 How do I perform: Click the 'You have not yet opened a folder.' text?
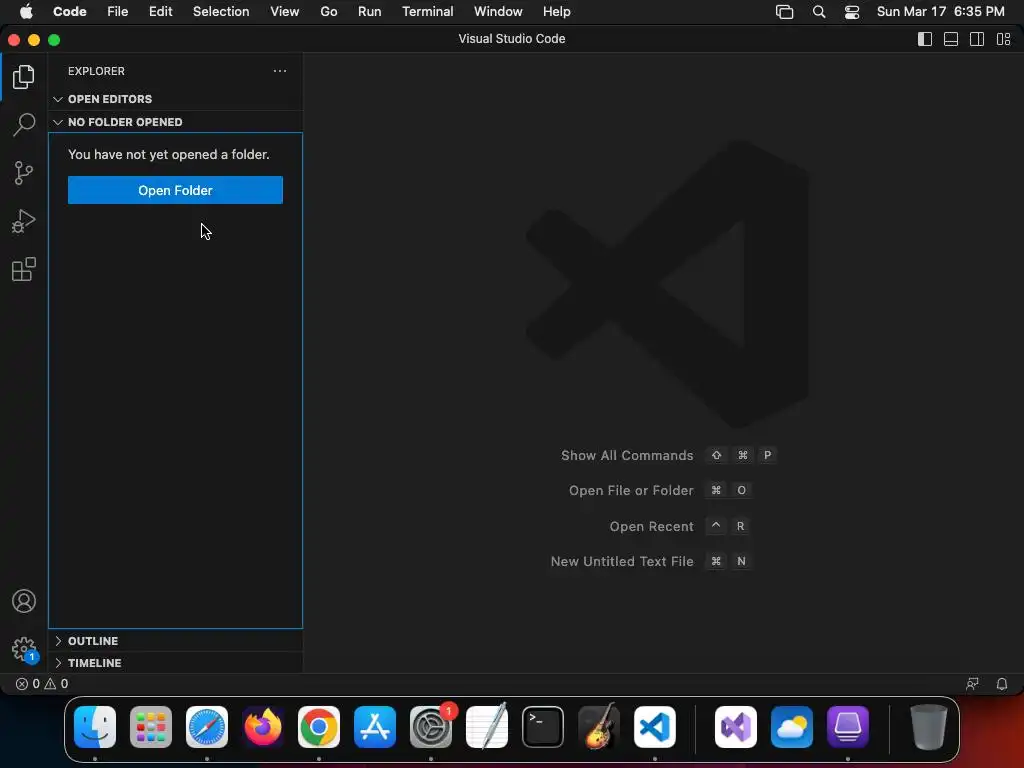[x=168, y=155]
